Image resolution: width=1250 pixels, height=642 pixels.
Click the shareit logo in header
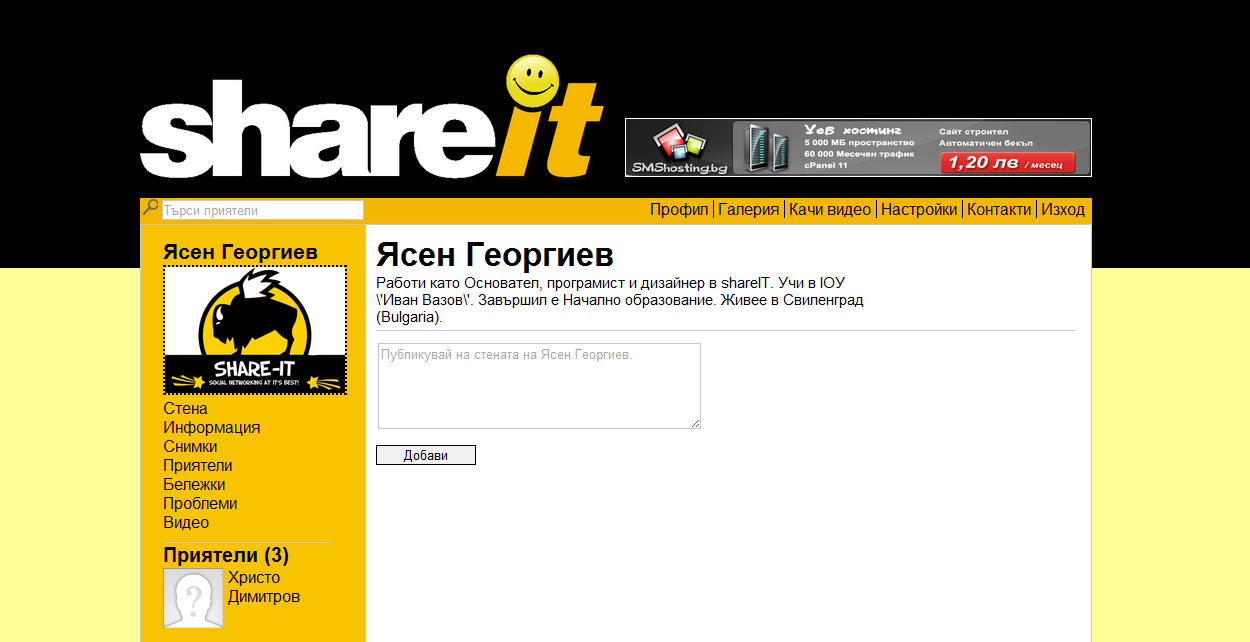click(x=372, y=118)
